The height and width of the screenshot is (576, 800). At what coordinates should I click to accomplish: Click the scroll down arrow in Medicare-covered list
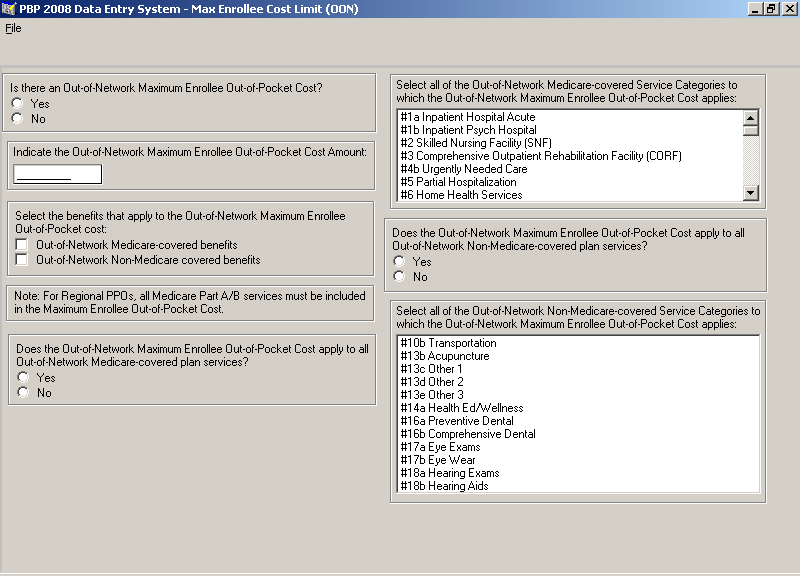[751, 193]
